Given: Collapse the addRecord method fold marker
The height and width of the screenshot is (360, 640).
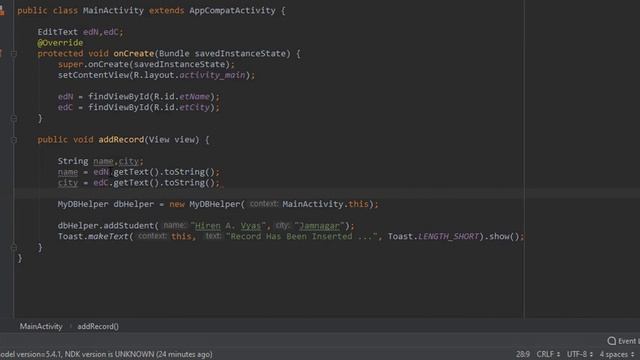Looking at the screenshot, I should point(13,140).
